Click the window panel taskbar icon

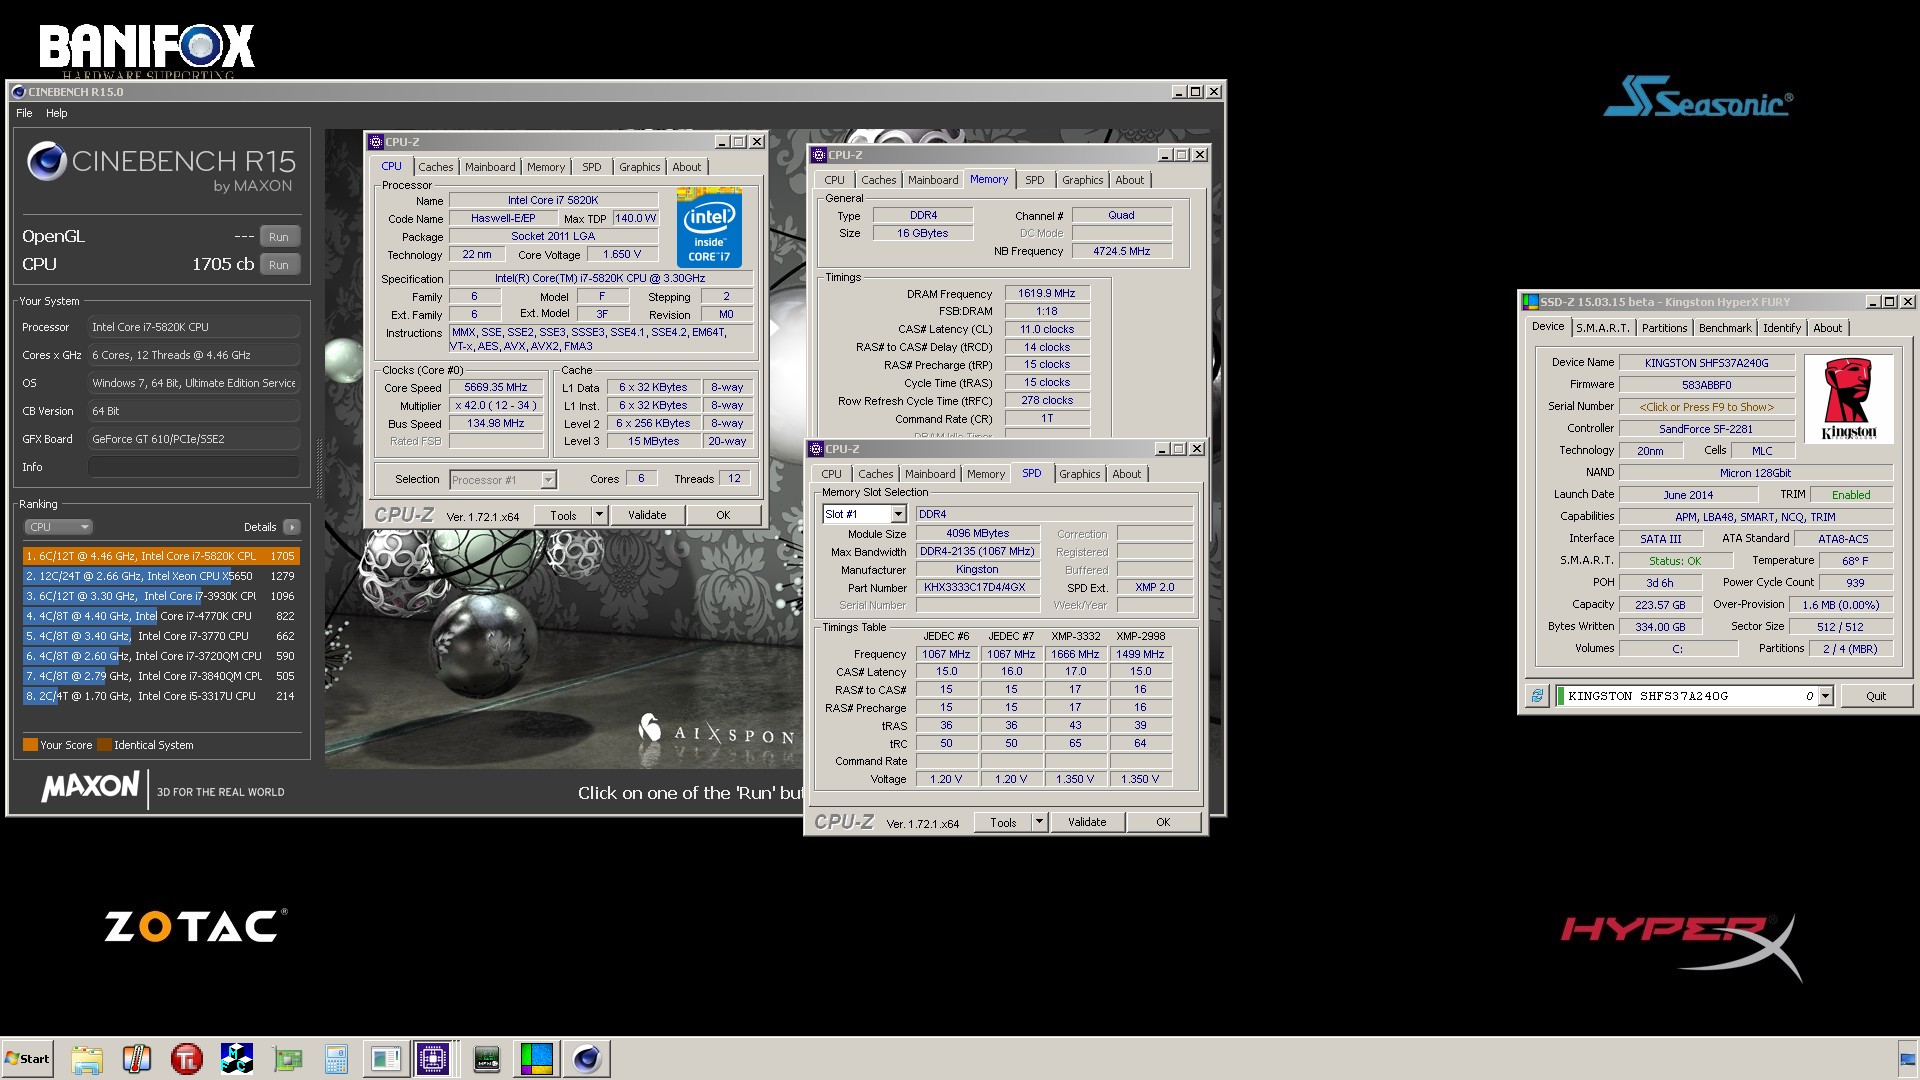click(x=386, y=1059)
